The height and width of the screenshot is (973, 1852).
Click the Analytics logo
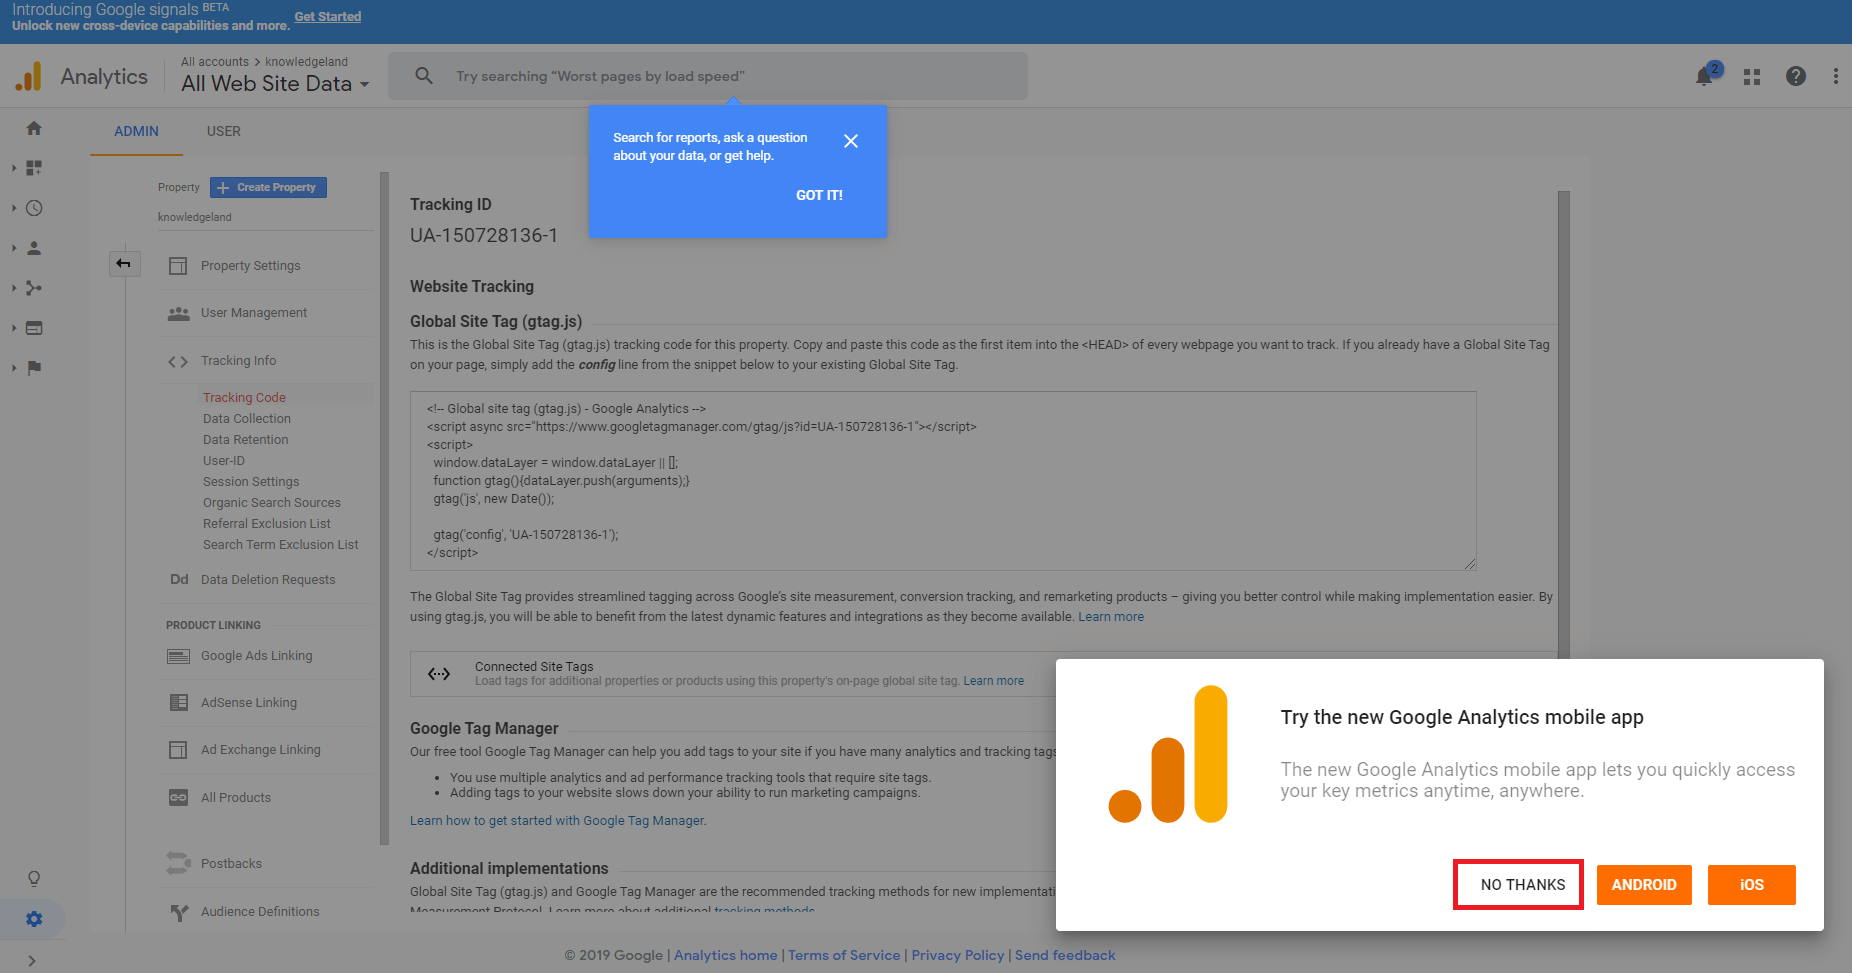click(x=29, y=76)
